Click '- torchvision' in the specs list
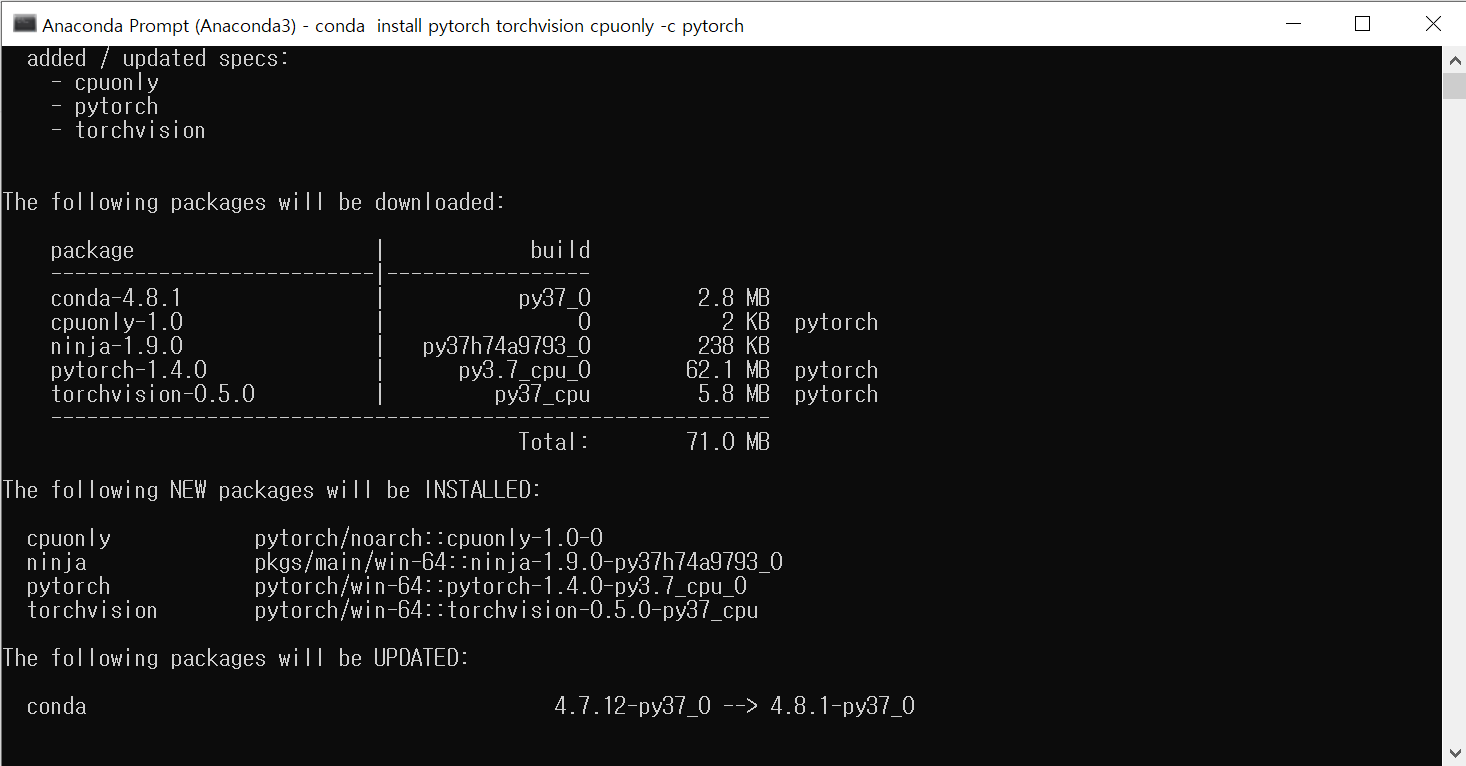This screenshot has height=766, width=1466. coord(129,130)
